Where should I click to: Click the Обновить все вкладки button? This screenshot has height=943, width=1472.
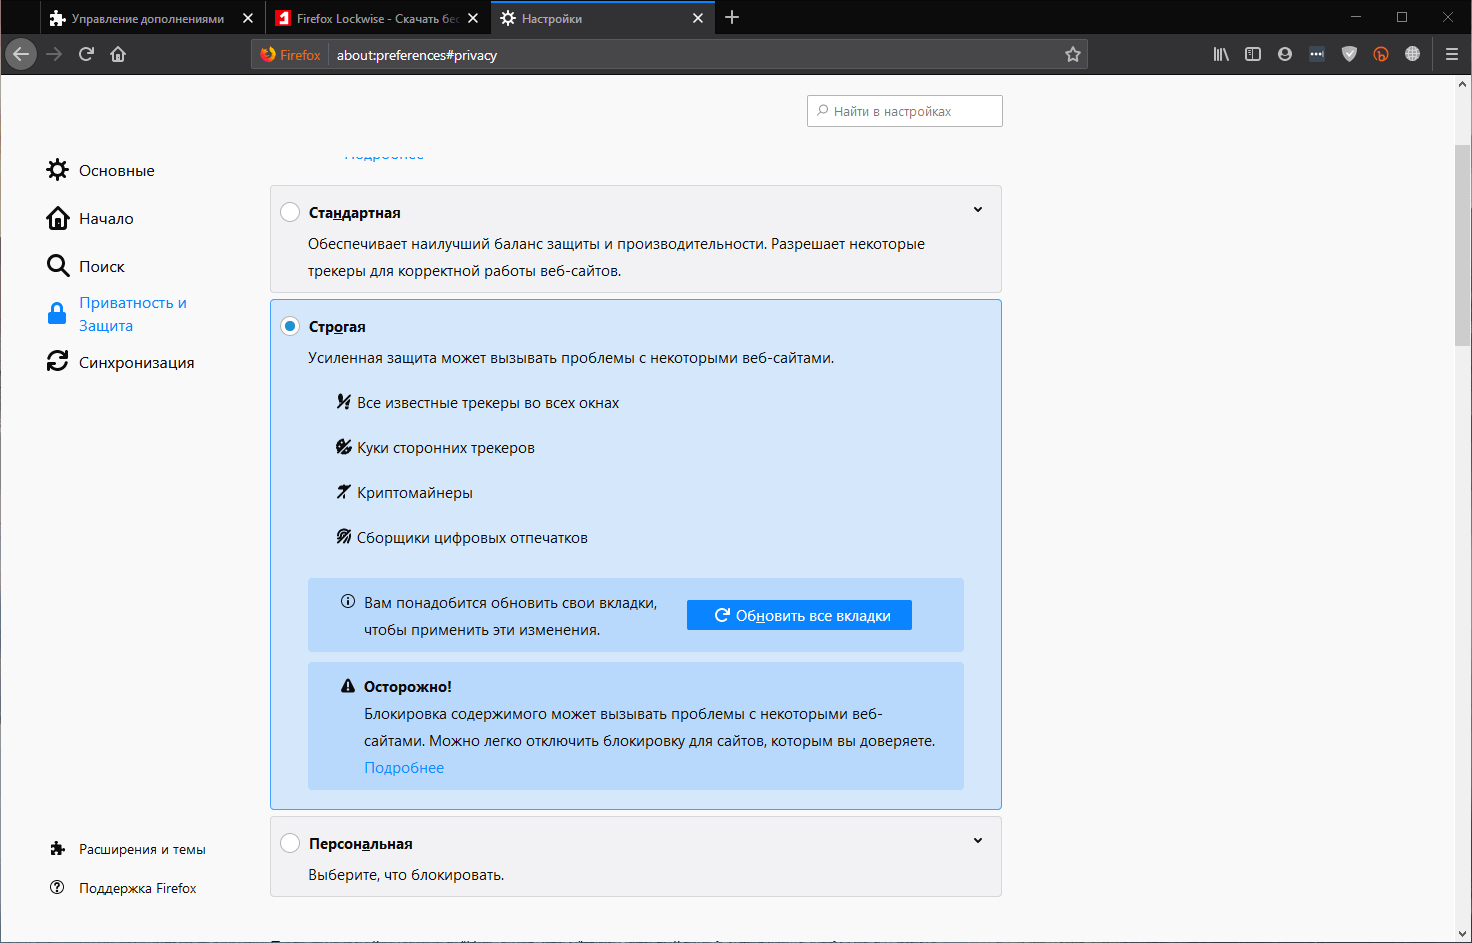pyautogui.click(x=799, y=614)
